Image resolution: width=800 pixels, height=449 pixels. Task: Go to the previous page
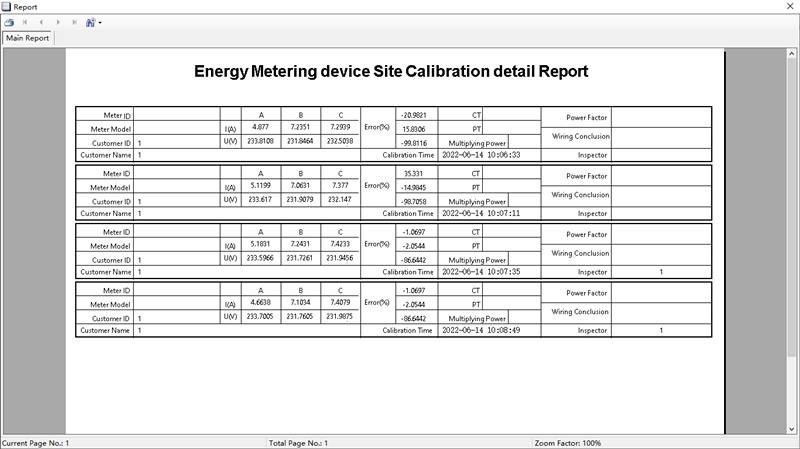point(41,21)
